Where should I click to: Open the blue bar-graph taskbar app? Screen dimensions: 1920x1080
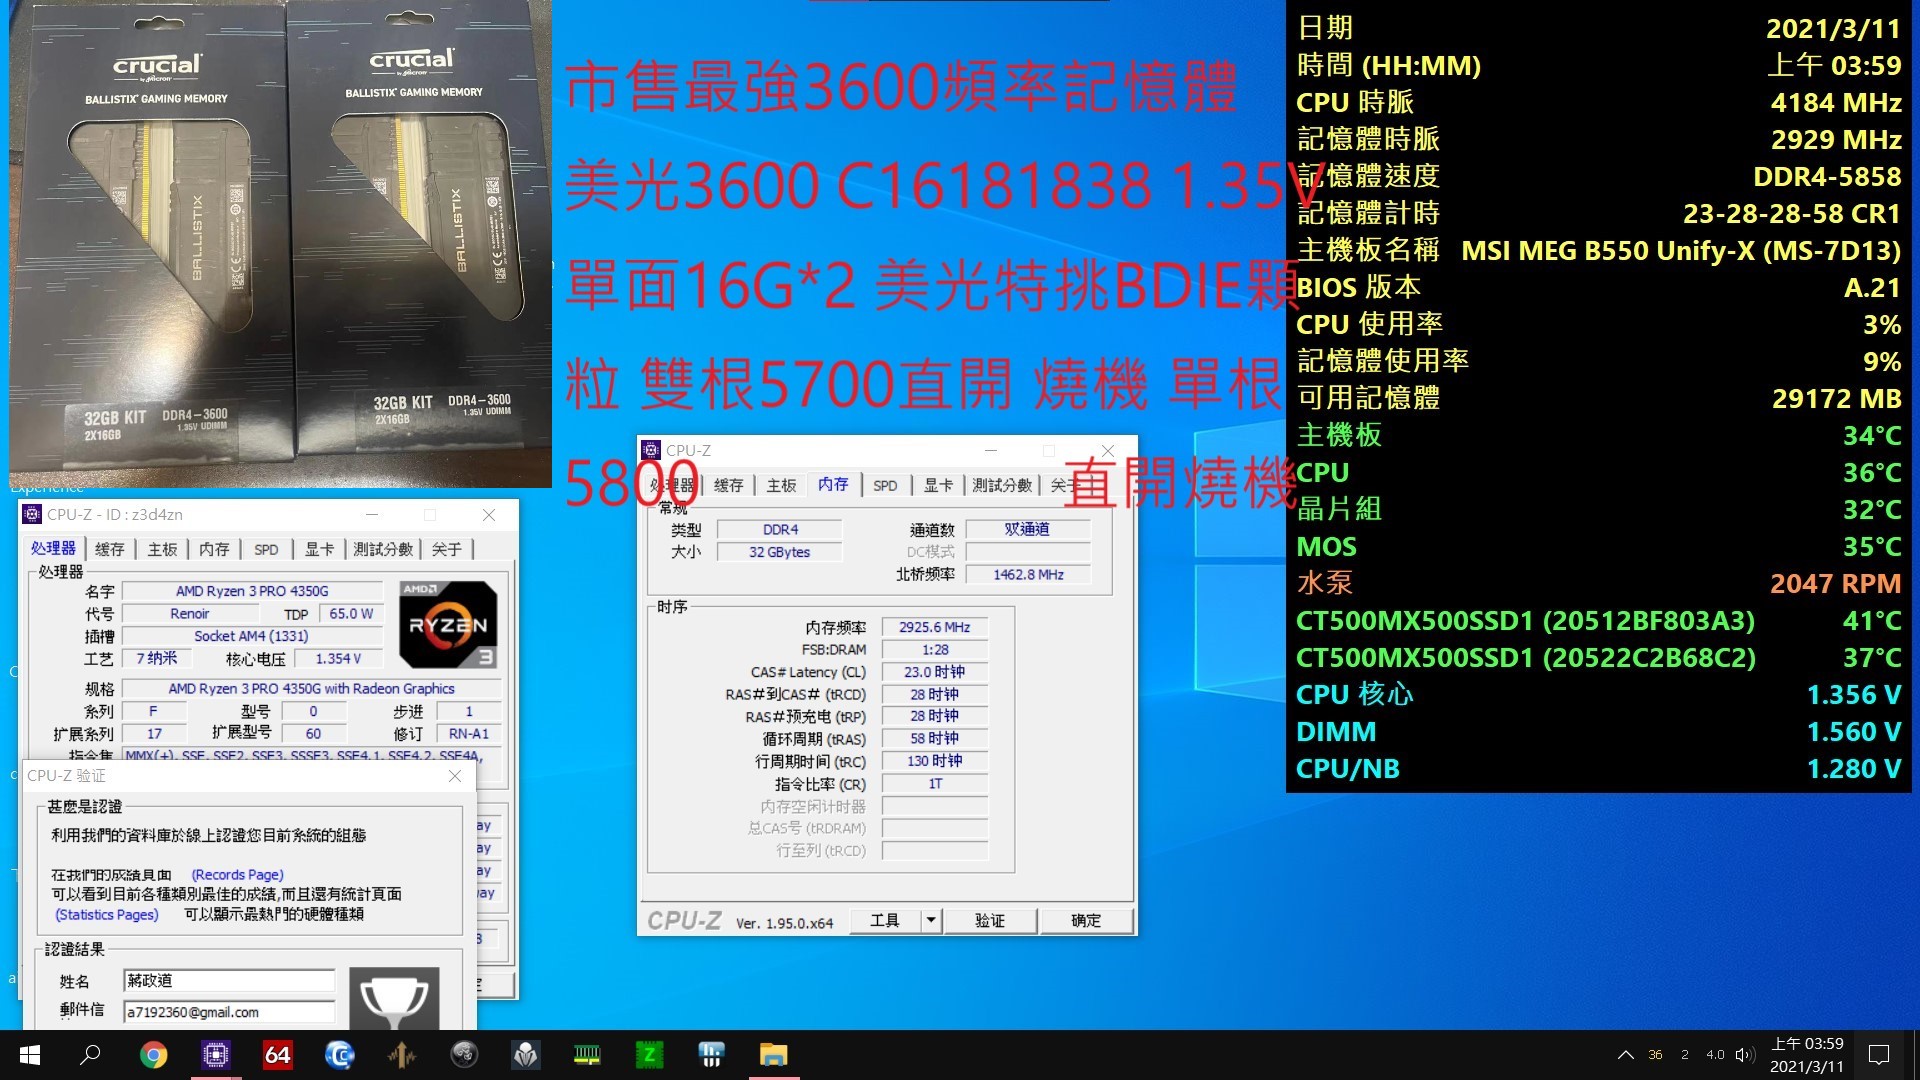tap(711, 1055)
